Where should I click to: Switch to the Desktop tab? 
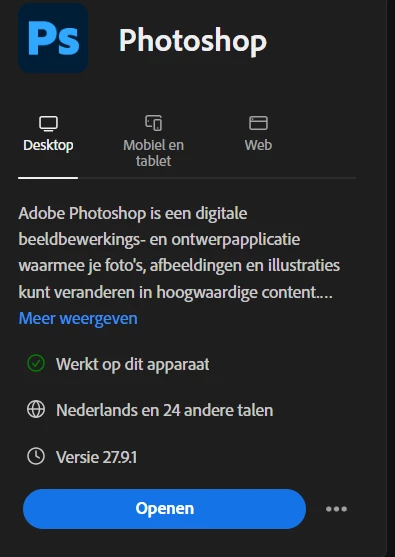point(48,145)
